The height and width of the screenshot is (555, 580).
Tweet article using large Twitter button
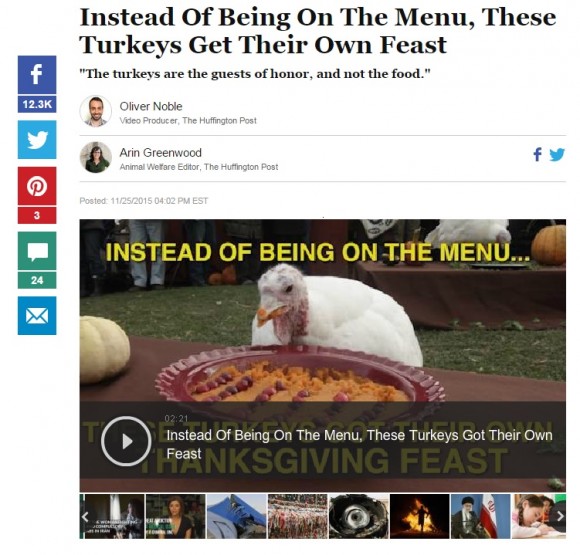tap(37, 139)
